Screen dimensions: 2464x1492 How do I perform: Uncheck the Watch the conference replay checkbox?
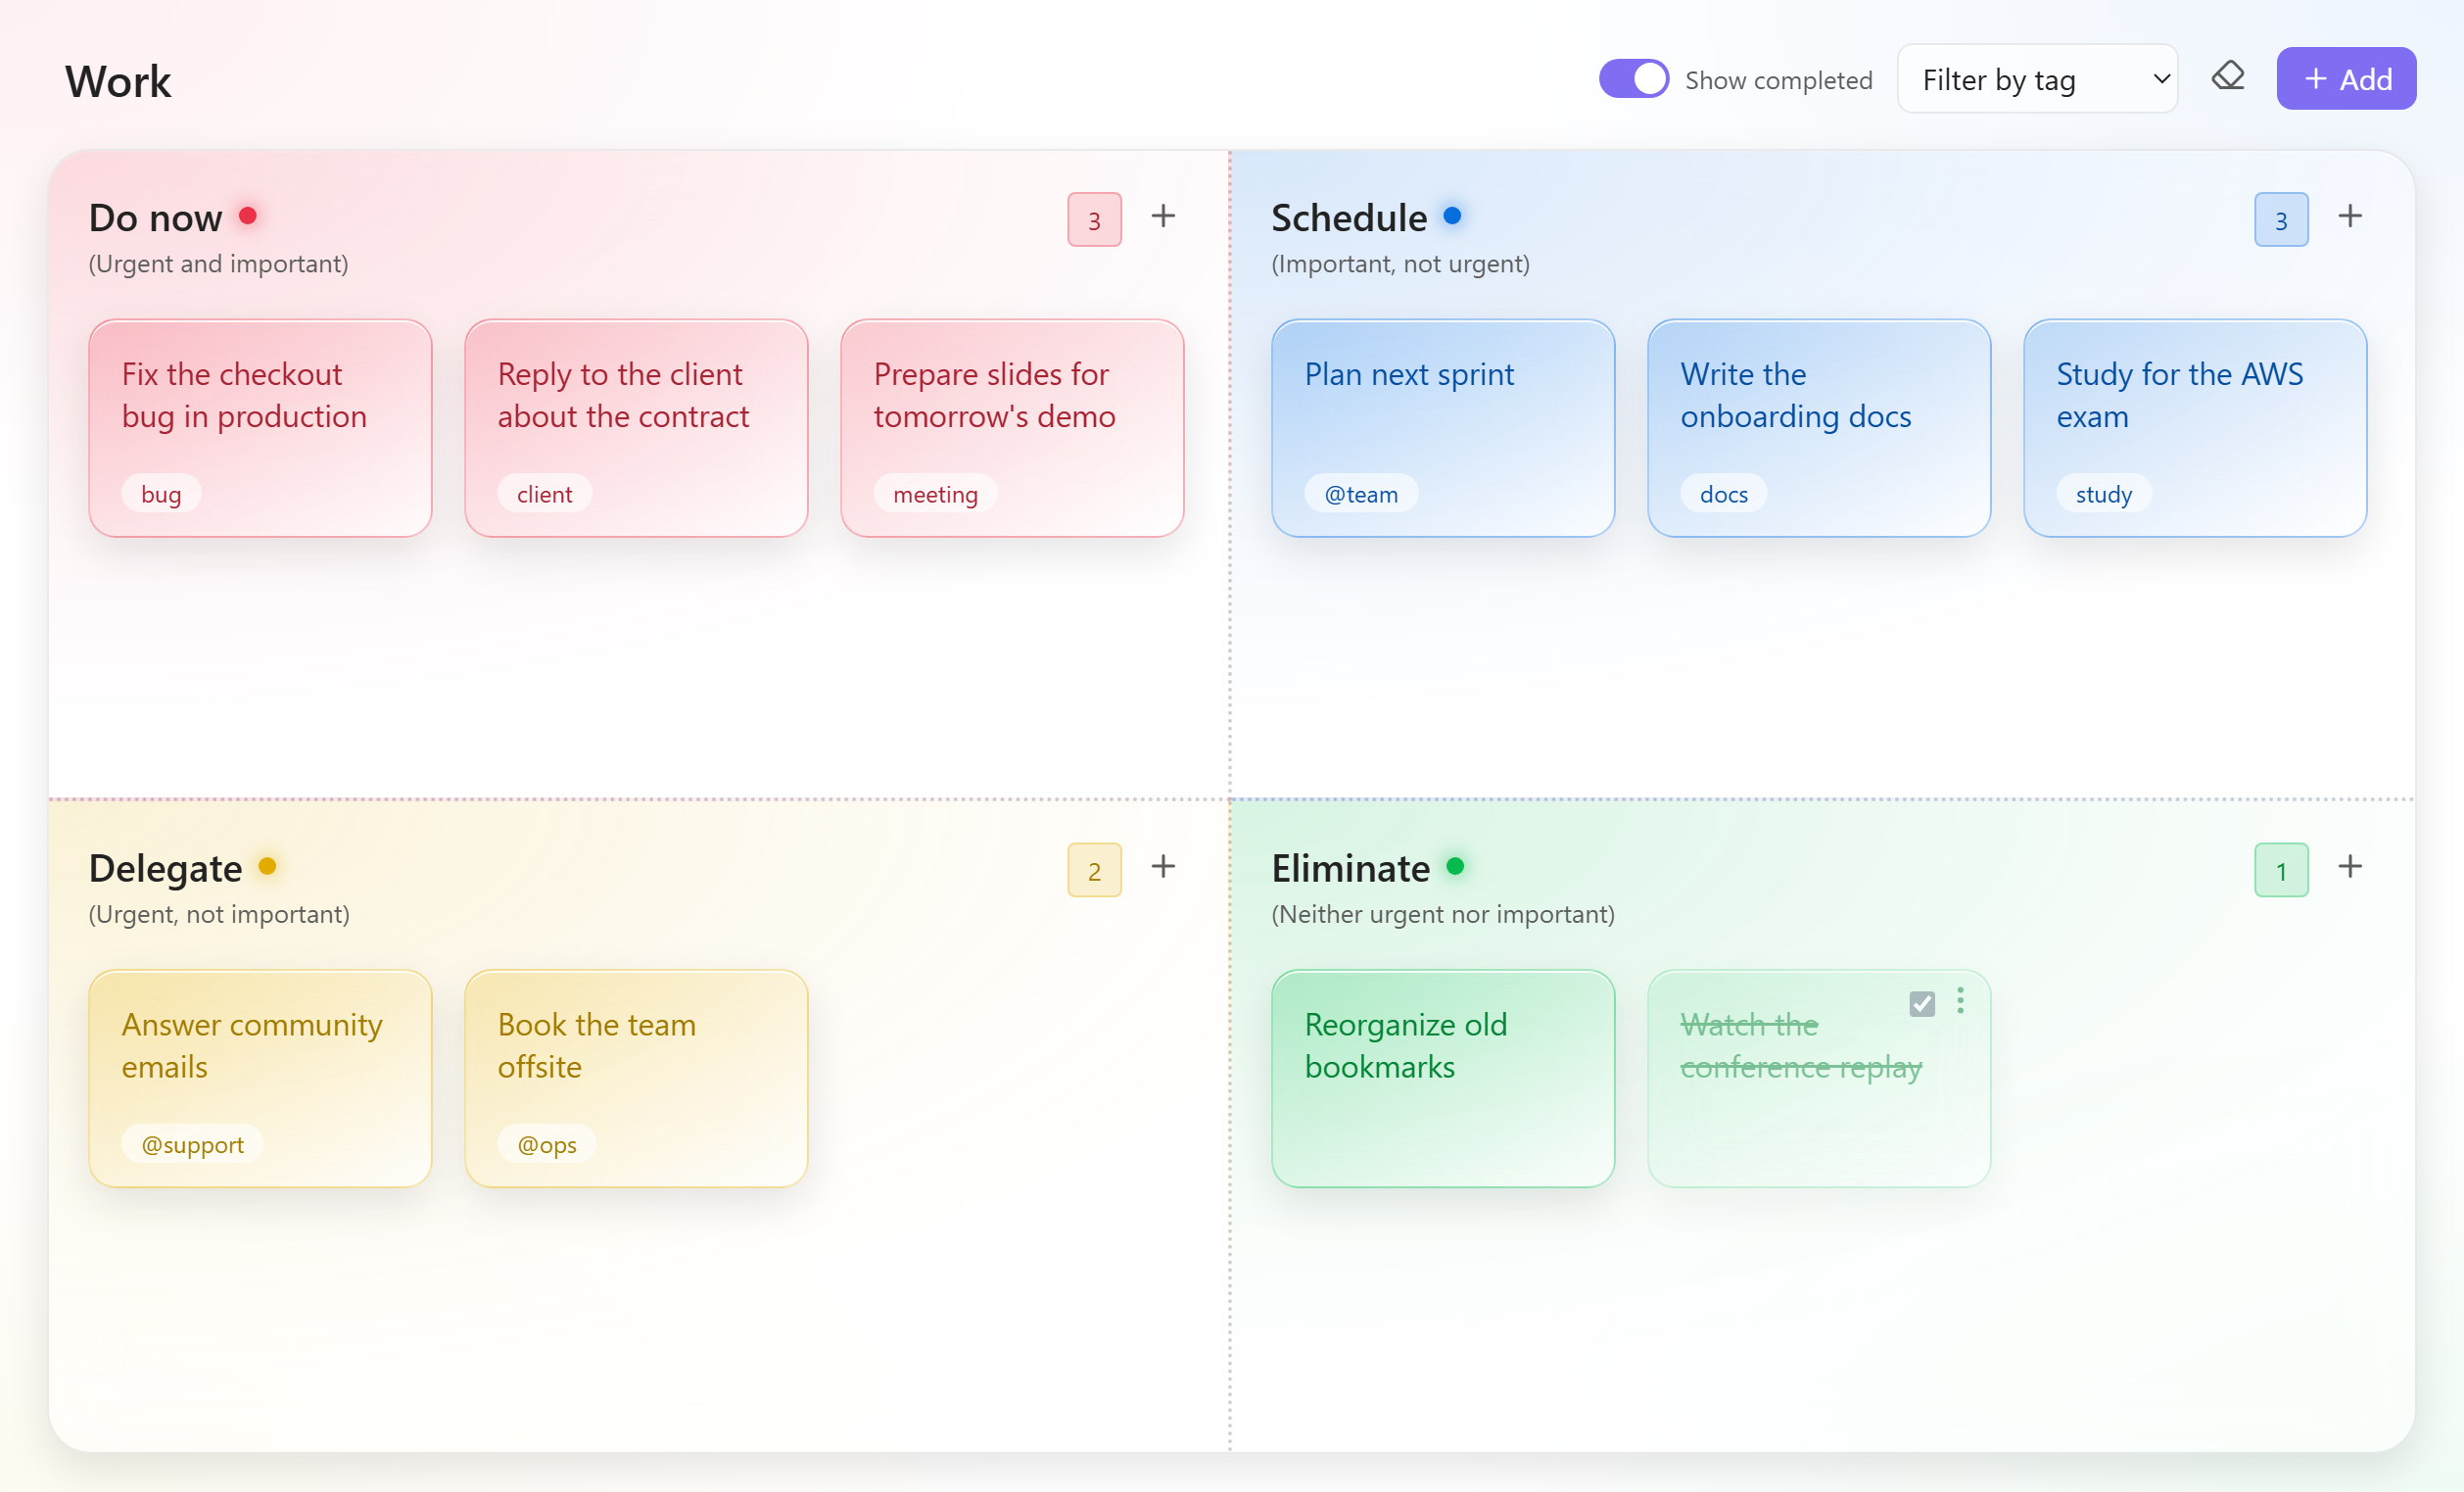click(1921, 1003)
